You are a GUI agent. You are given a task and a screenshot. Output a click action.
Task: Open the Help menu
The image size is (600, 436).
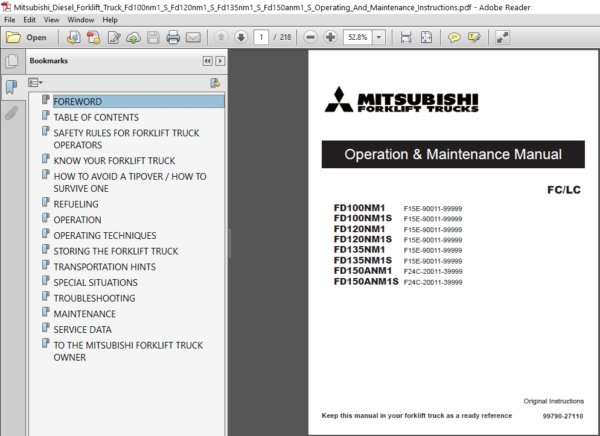110,20
